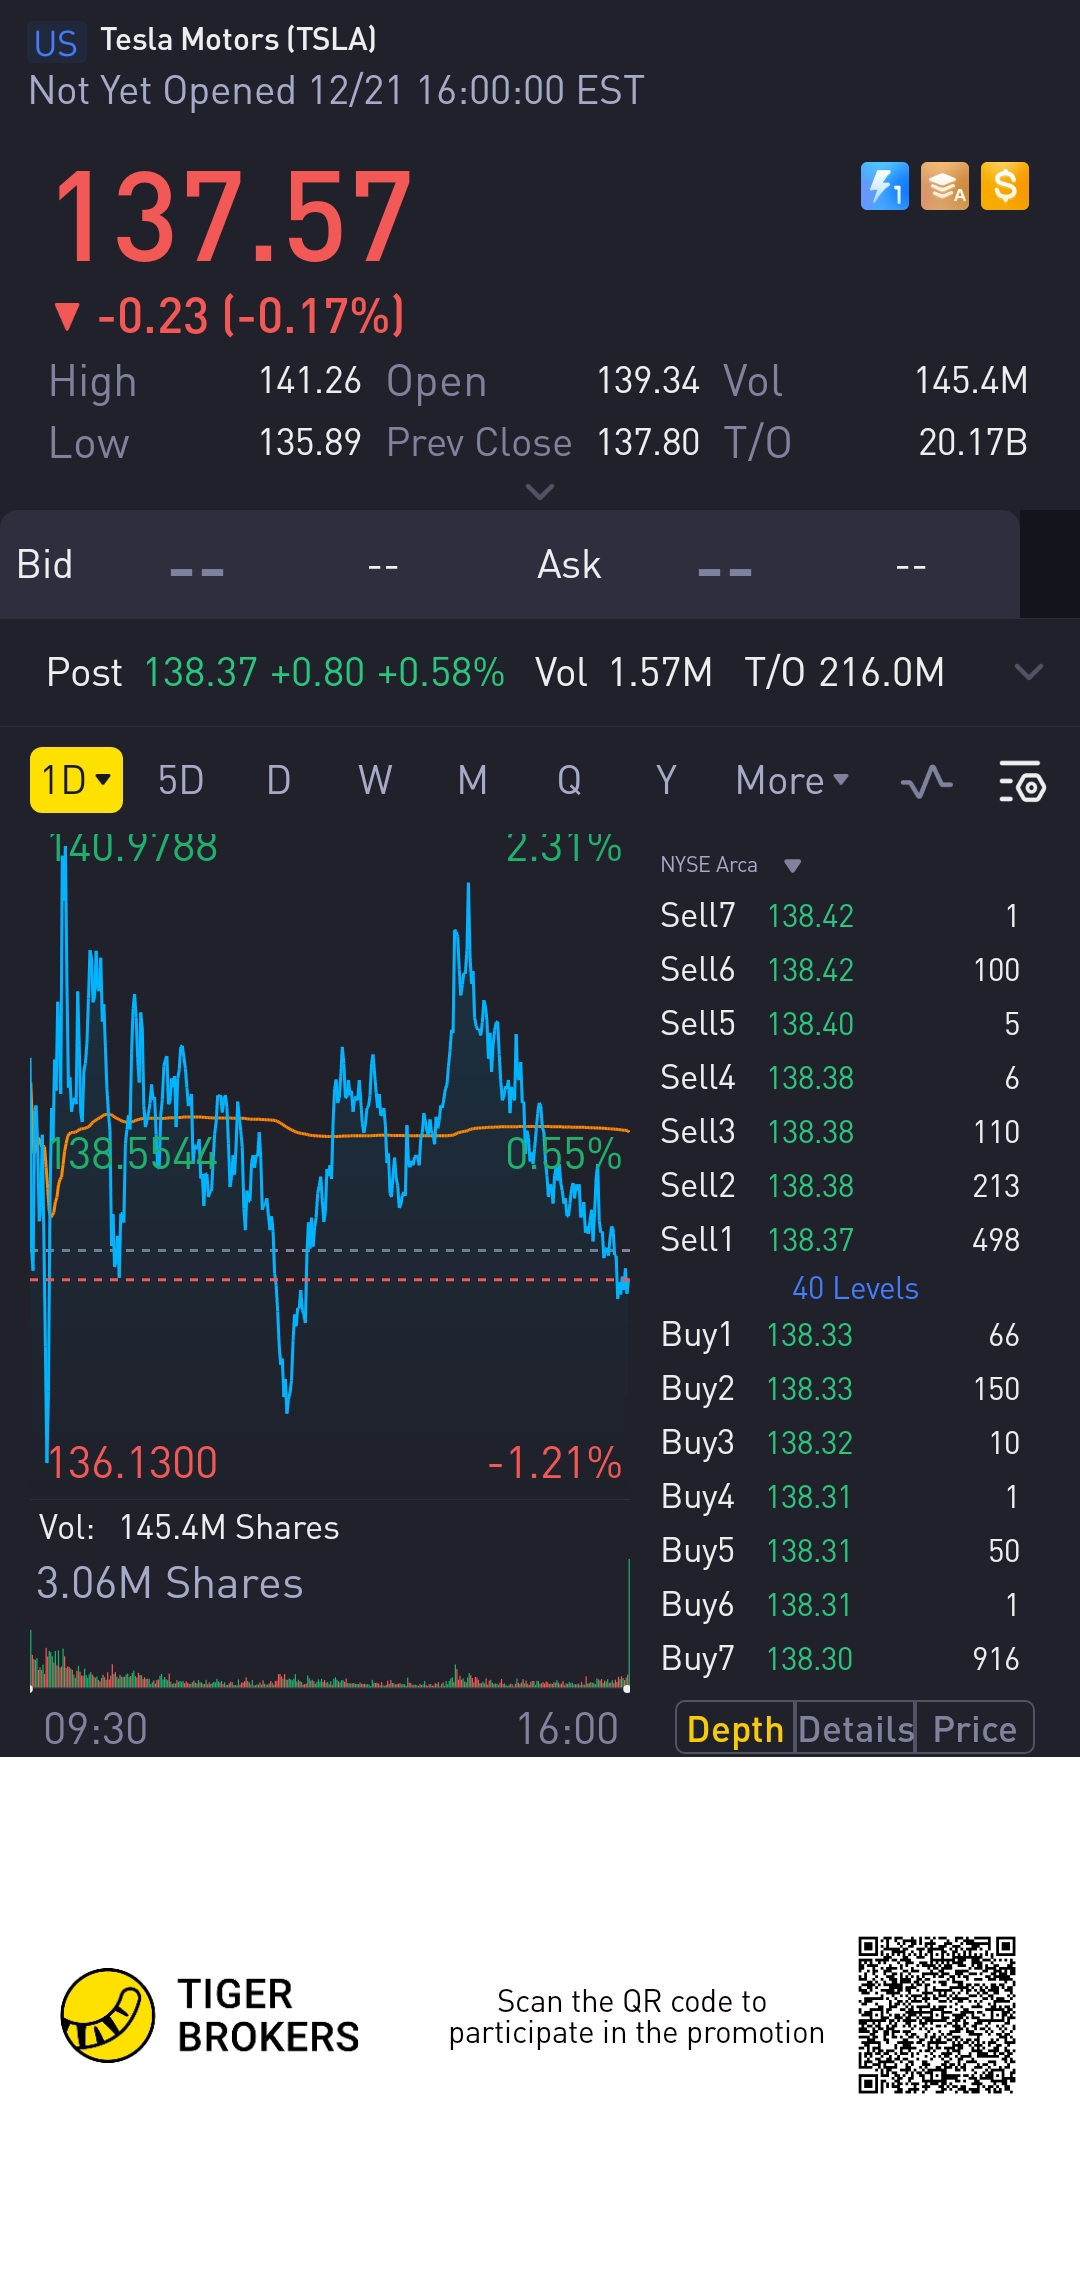Open chart display settings icon
This screenshot has width=1080, height=2275.
(x=1022, y=781)
